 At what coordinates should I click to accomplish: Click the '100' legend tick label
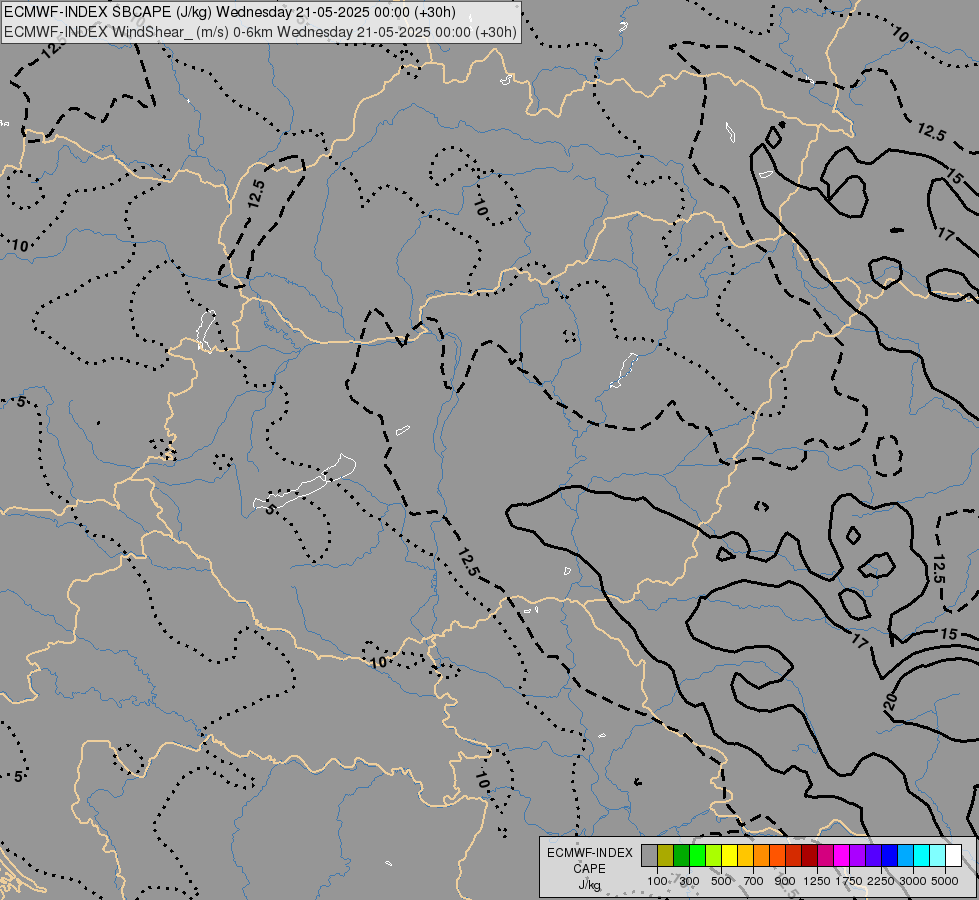coord(657,881)
